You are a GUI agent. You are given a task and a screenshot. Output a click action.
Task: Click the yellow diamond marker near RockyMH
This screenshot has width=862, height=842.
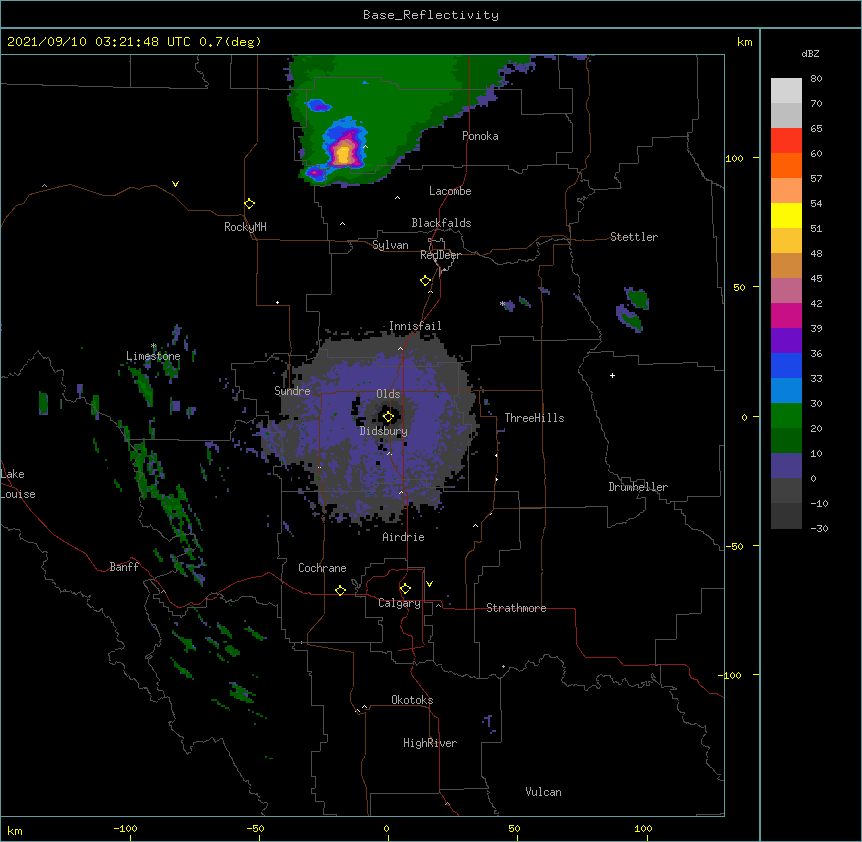[x=249, y=204]
